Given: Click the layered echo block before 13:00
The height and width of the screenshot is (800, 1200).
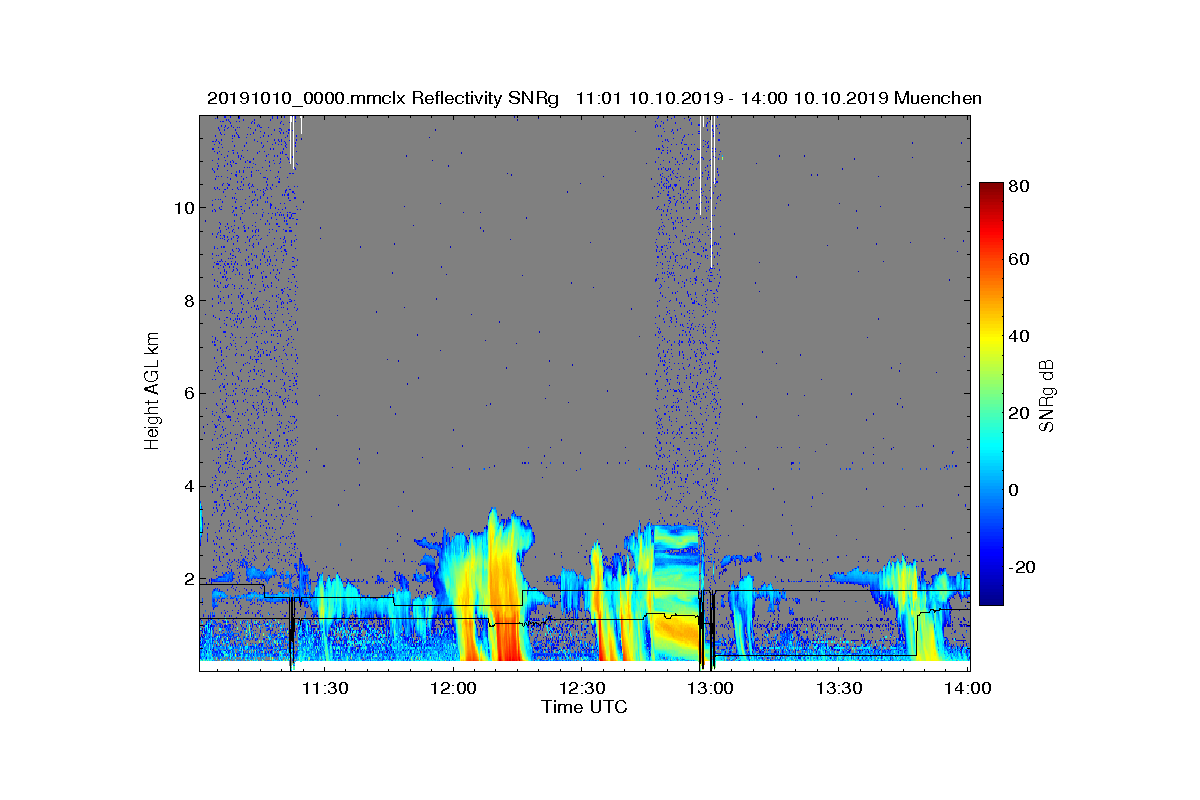Looking at the screenshot, I should click(675, 592).
